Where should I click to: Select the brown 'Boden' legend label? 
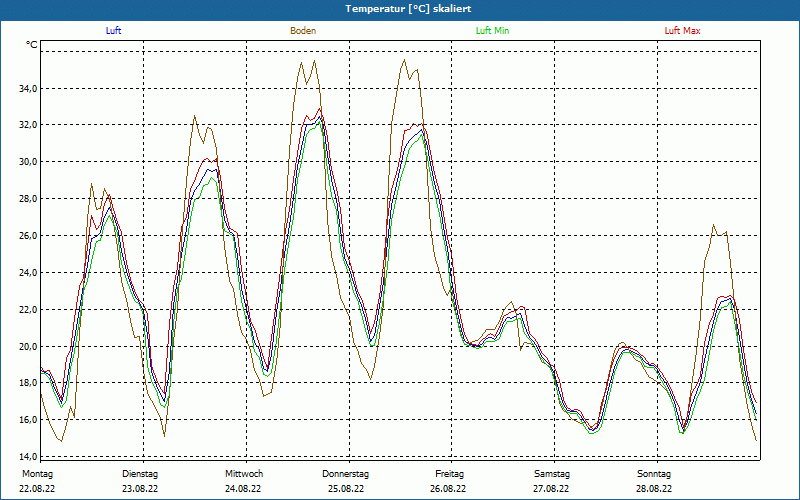coord(303,31)
